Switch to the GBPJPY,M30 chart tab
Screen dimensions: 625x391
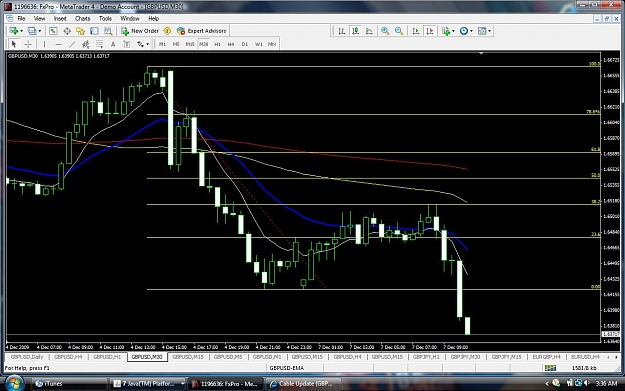(465, 357)
